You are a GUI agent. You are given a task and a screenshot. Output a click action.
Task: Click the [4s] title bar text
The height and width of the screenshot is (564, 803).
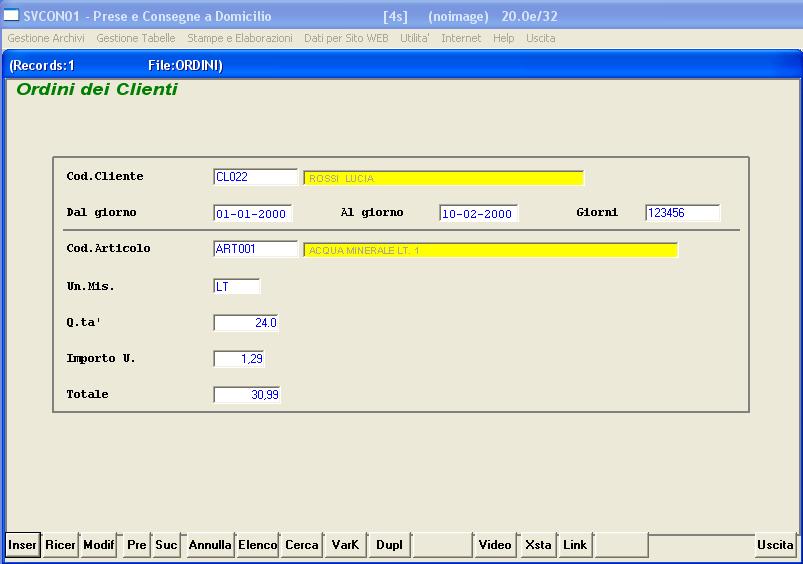click(x=395, y=16)
